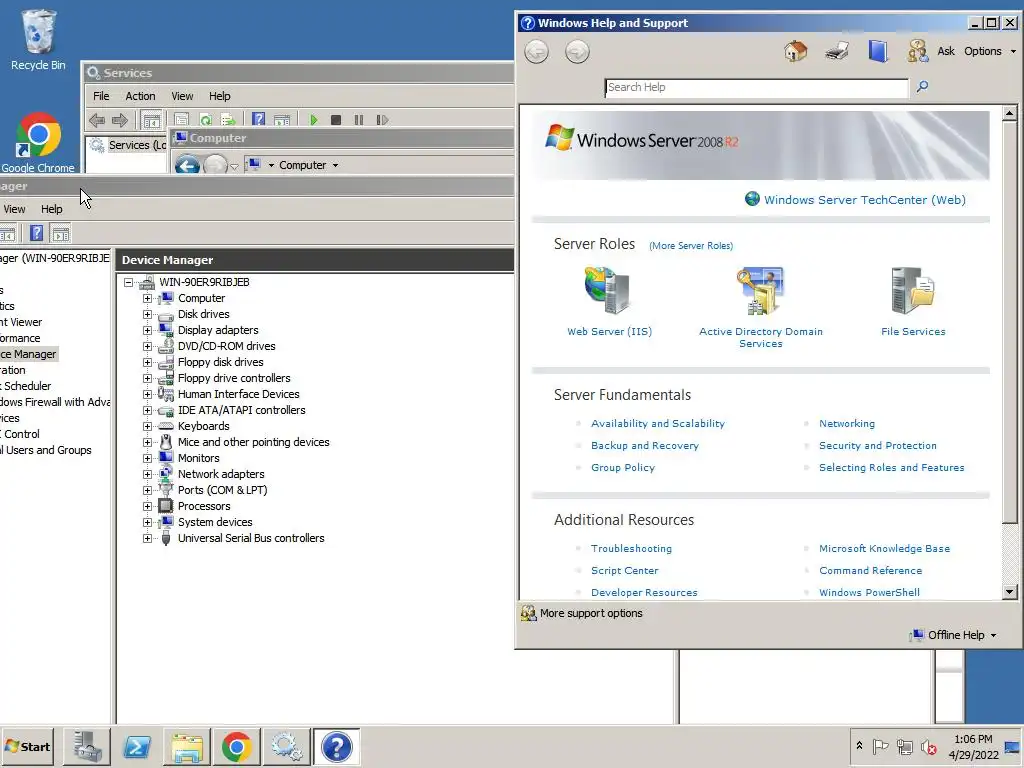Viewport: 1024px width, 768px height.
Task: Open Help menu in Services window
Action: [x=219, y=96]
